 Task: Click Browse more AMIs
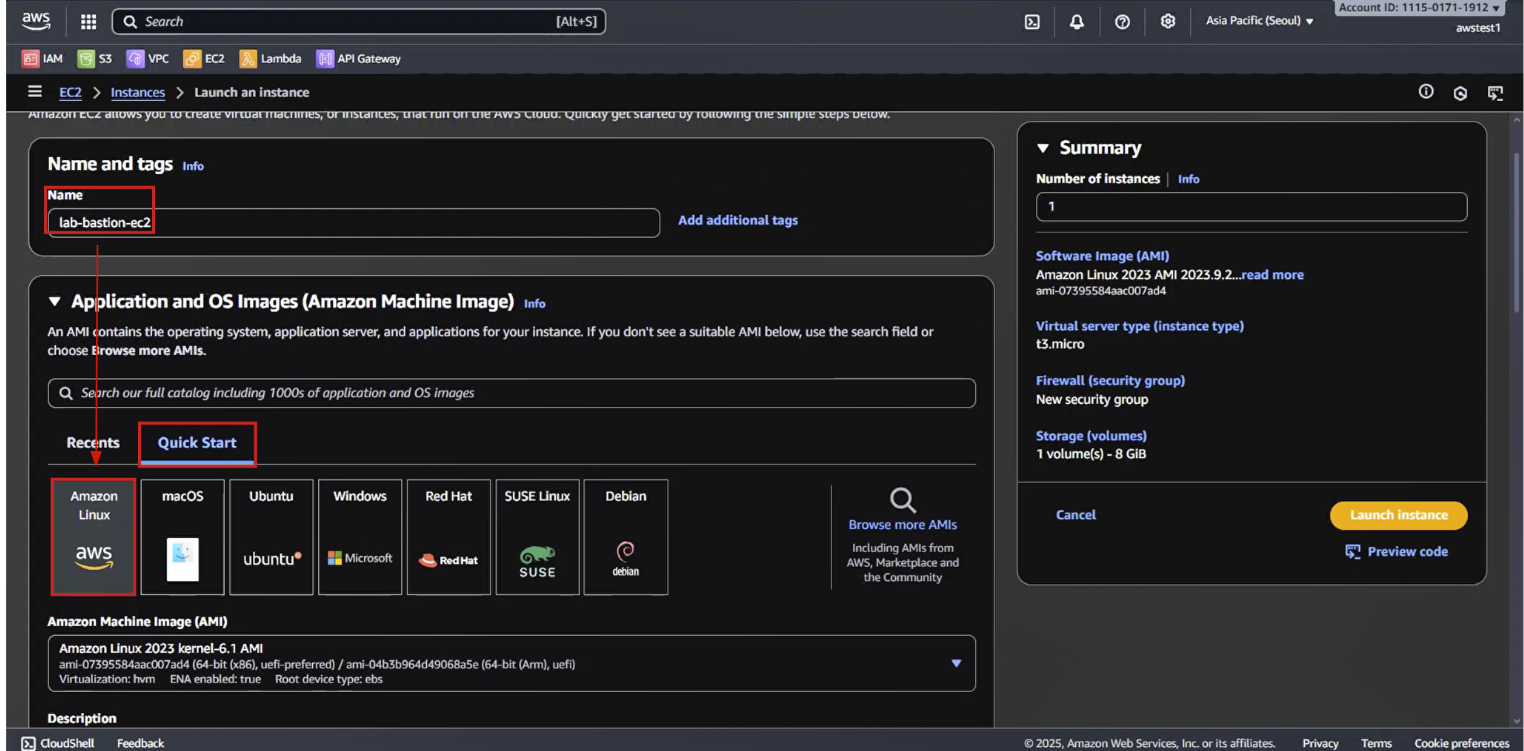903,524
